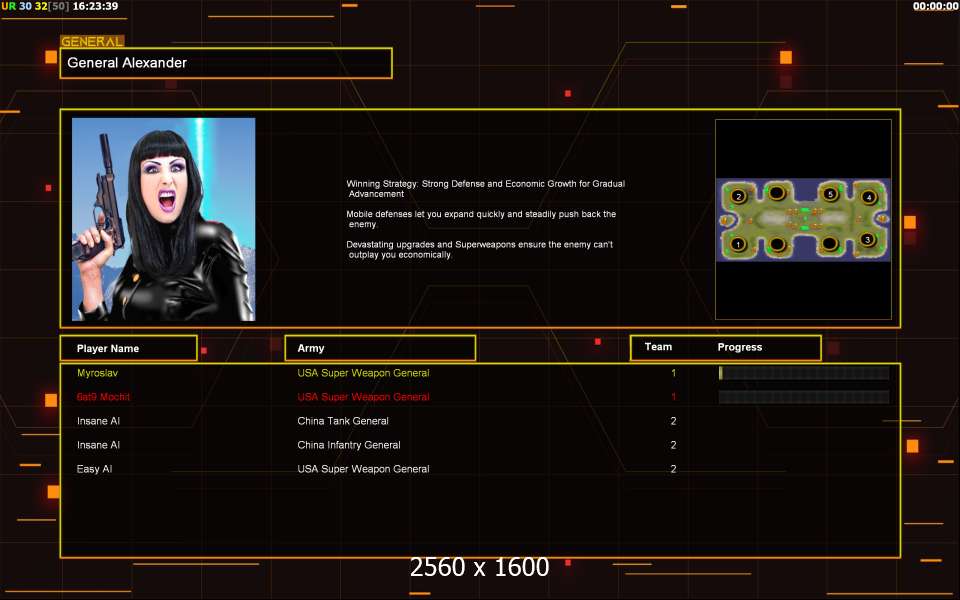Click team number 2 for China Tank General
The width and height of the screenshot is (960, 600).
(x=673, y=421)
